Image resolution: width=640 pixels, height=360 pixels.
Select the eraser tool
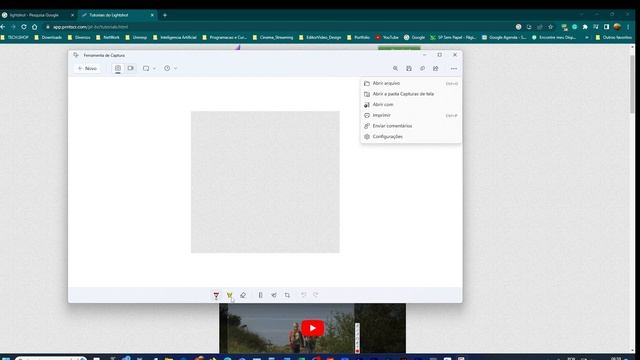click(x=243, y=295)
